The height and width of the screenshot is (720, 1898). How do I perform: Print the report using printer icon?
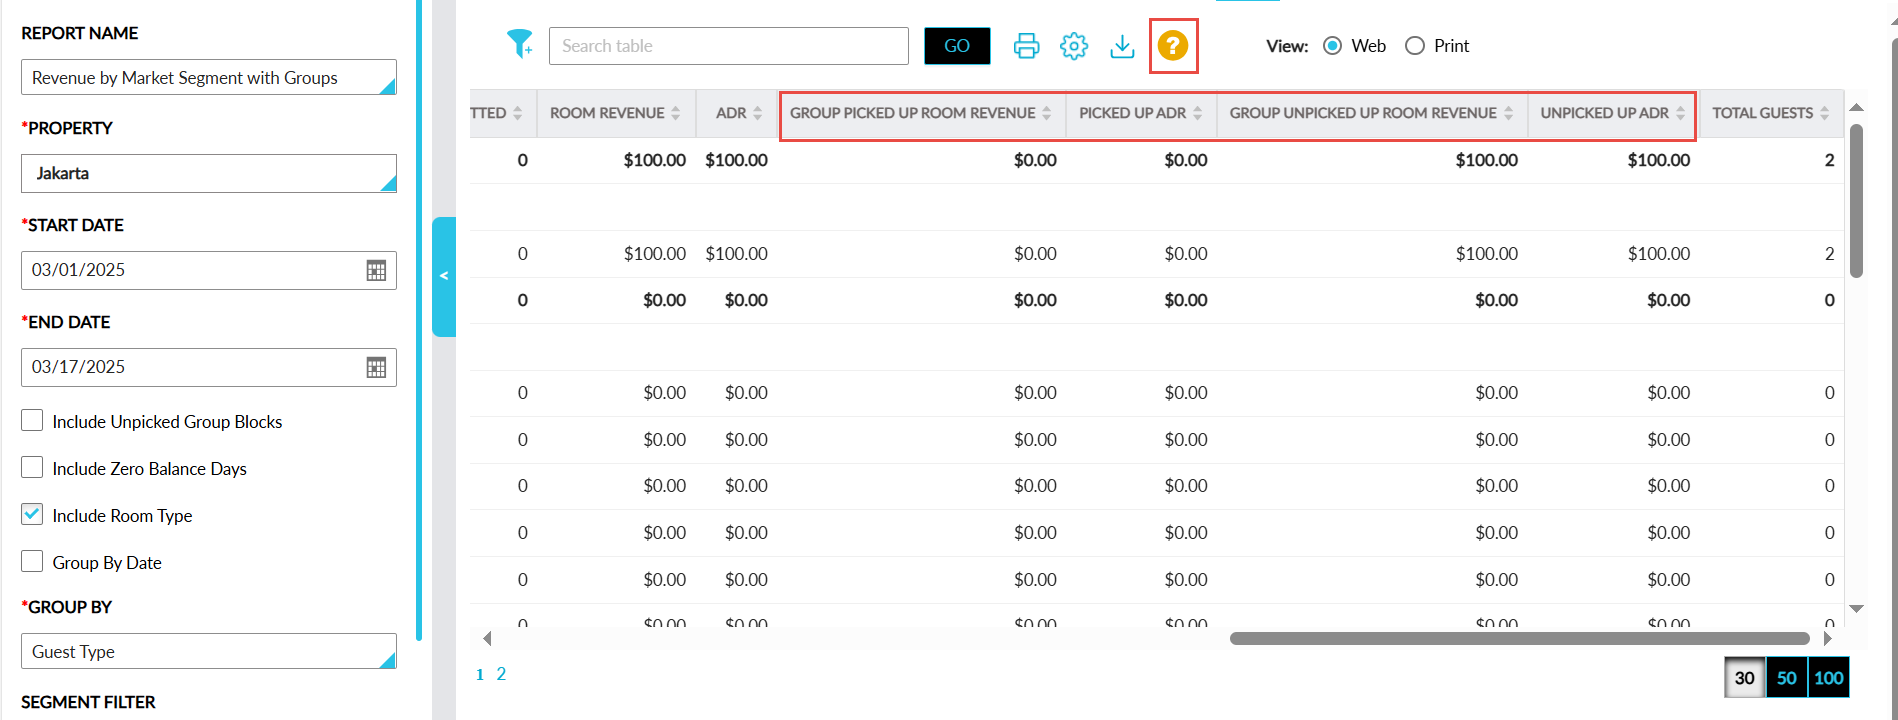click(1026, 46)
